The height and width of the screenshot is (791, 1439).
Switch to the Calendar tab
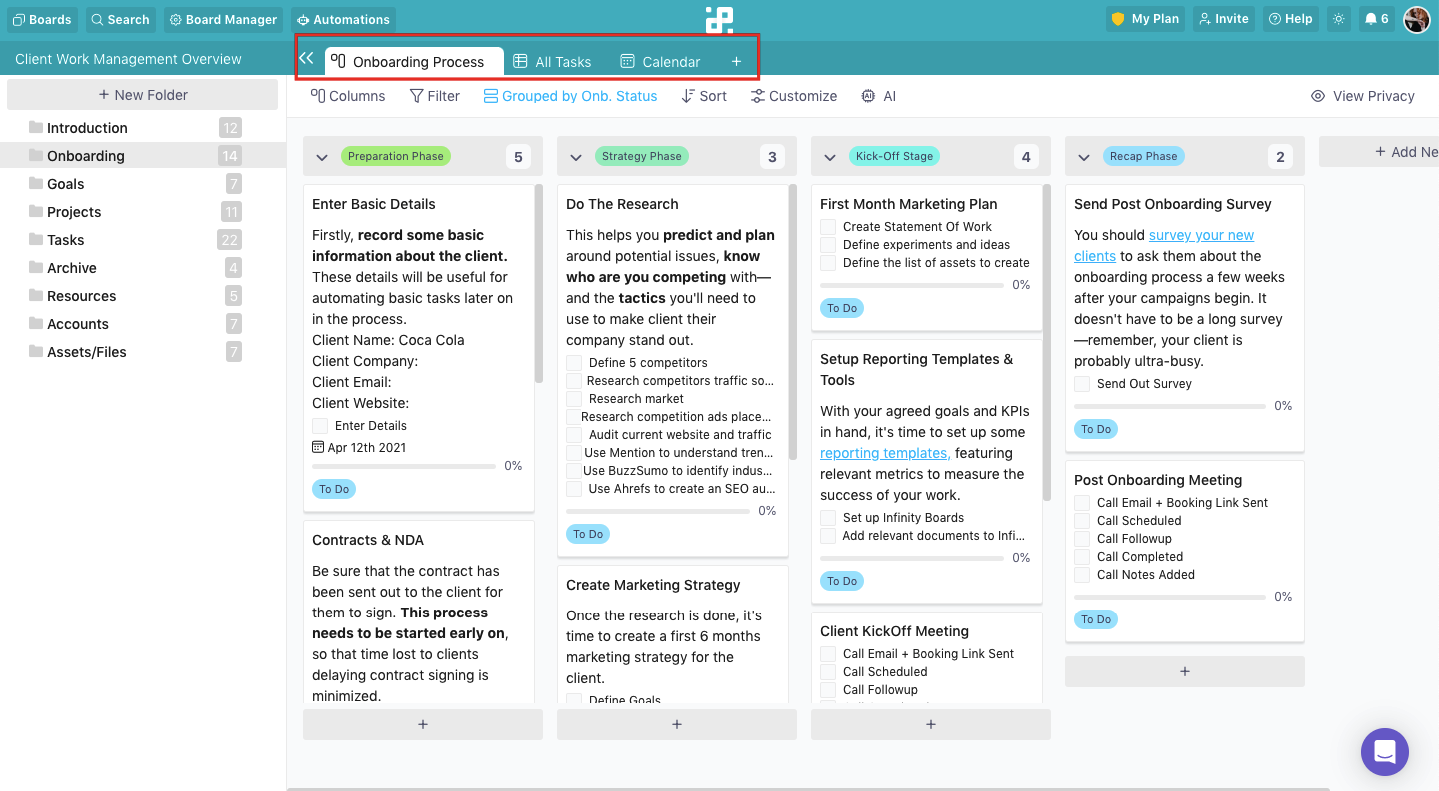660,62
